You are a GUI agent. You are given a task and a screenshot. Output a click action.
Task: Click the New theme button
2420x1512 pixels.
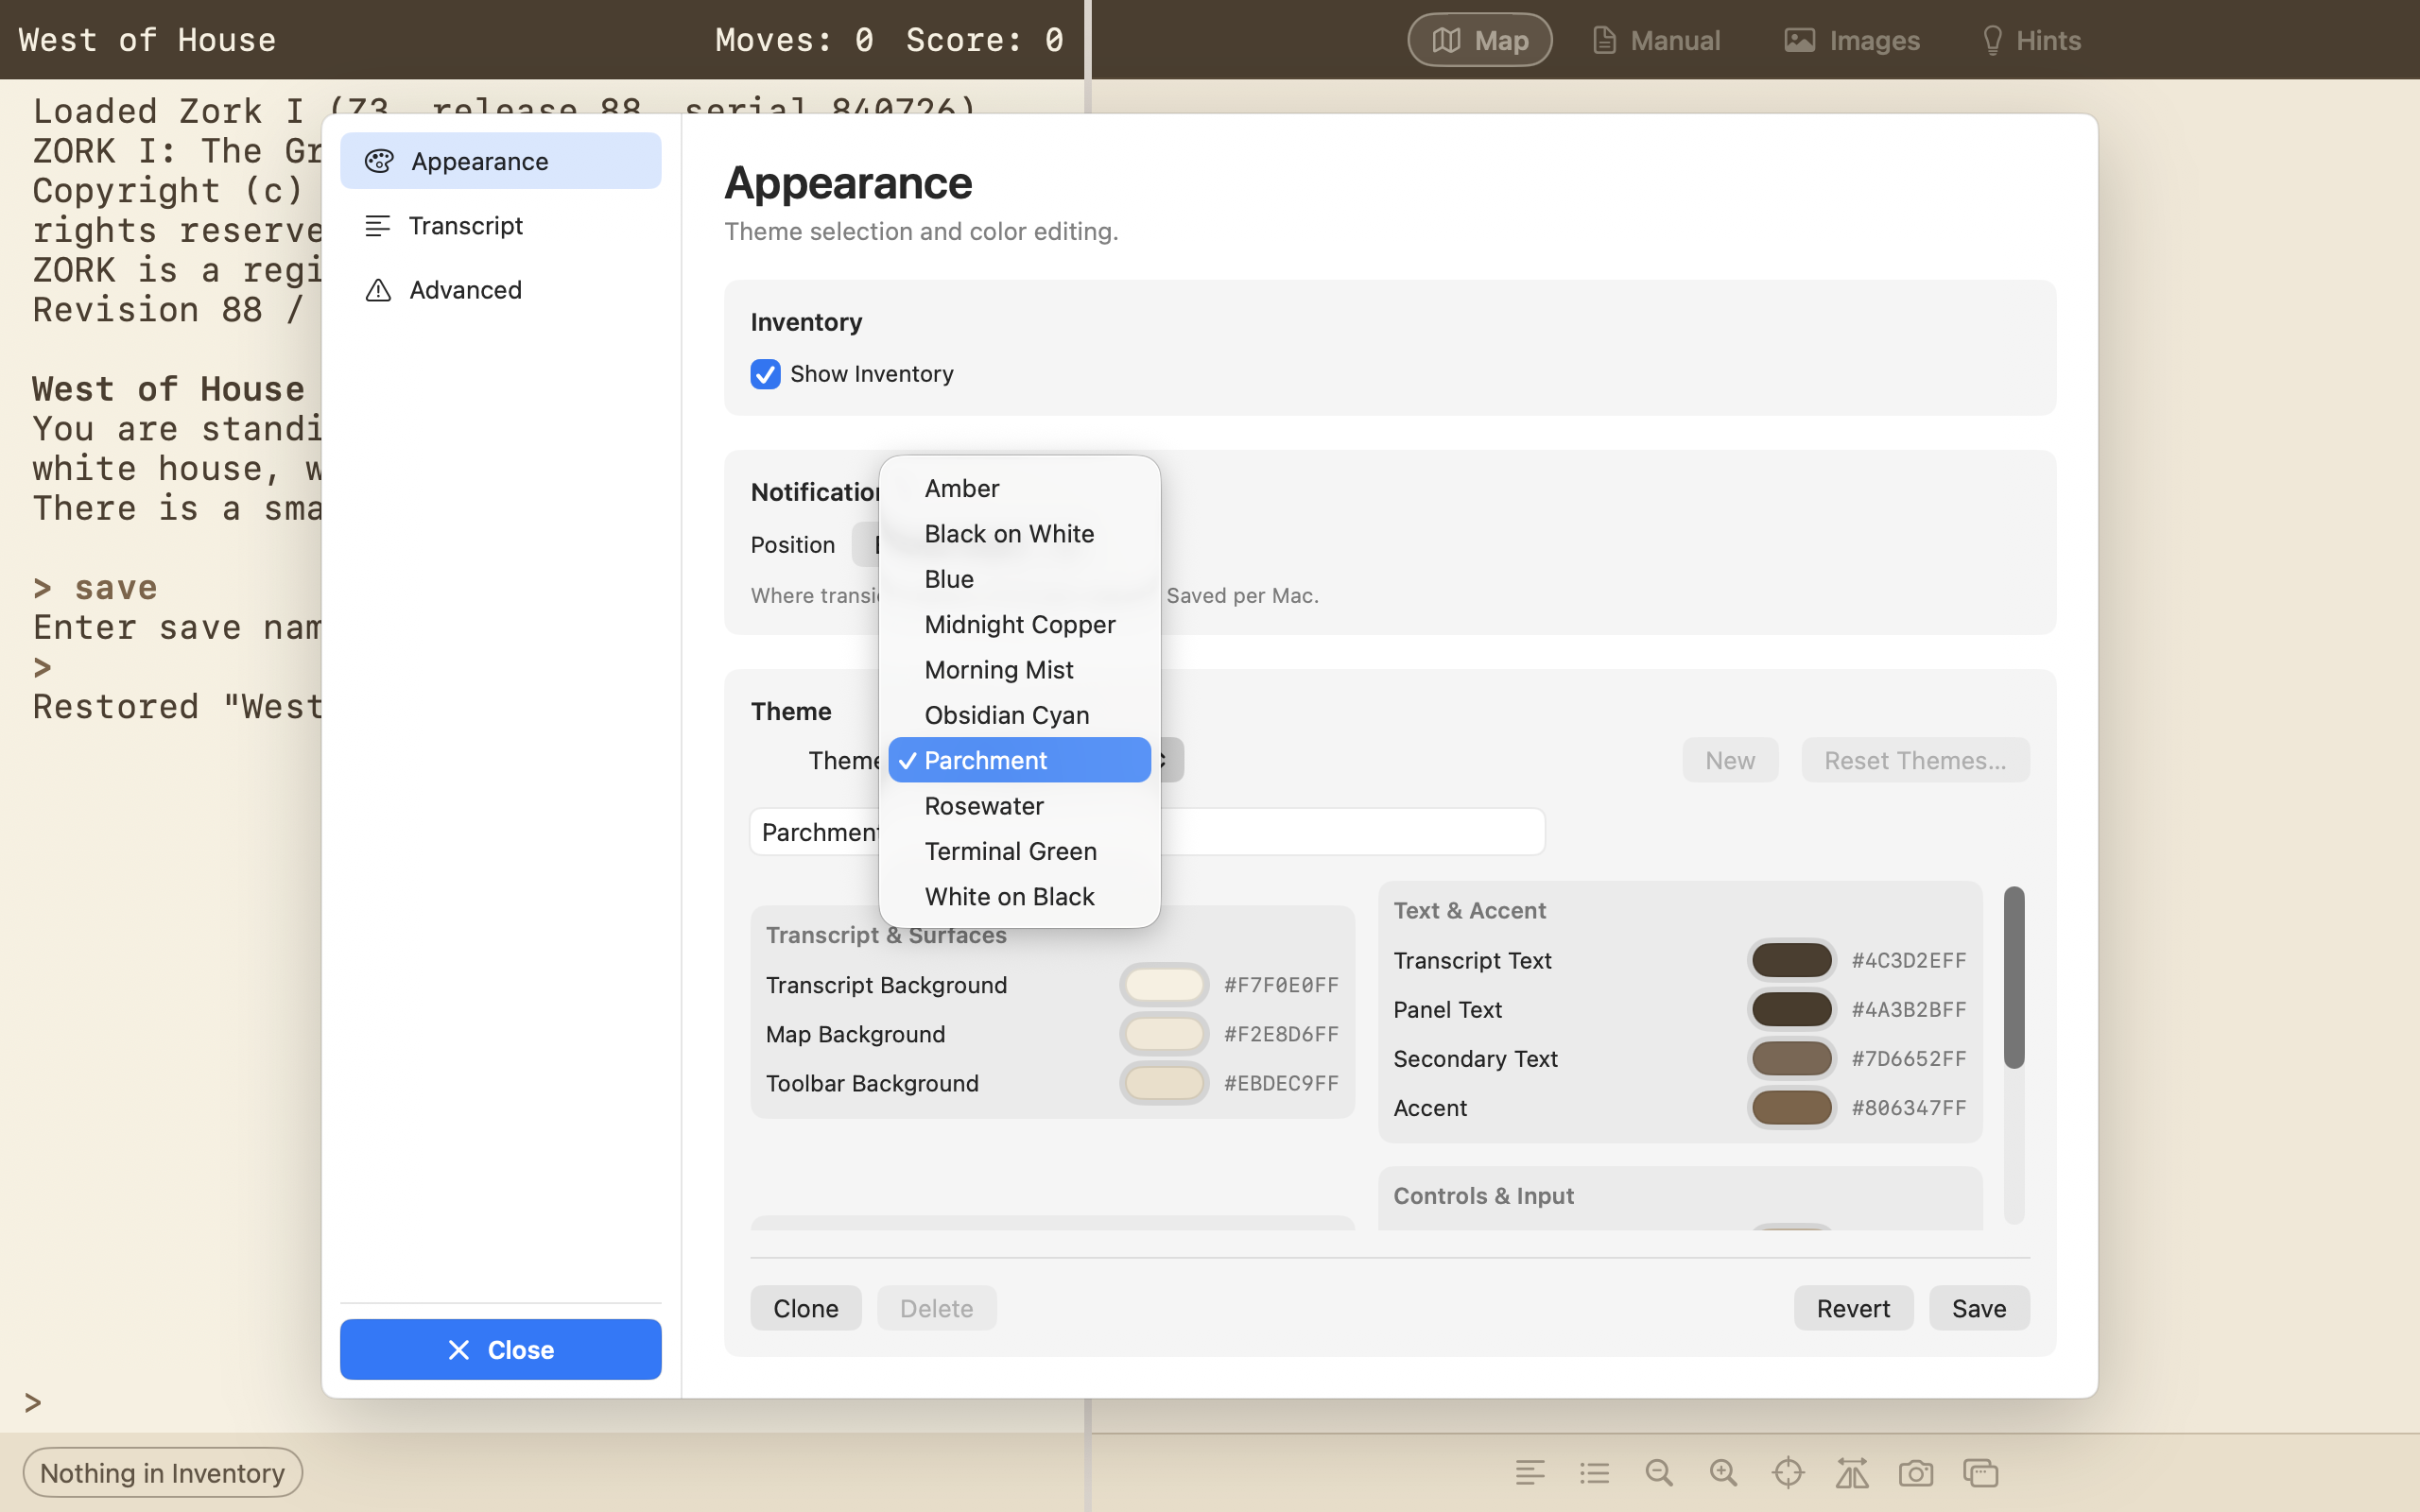tap(1730, 760)
